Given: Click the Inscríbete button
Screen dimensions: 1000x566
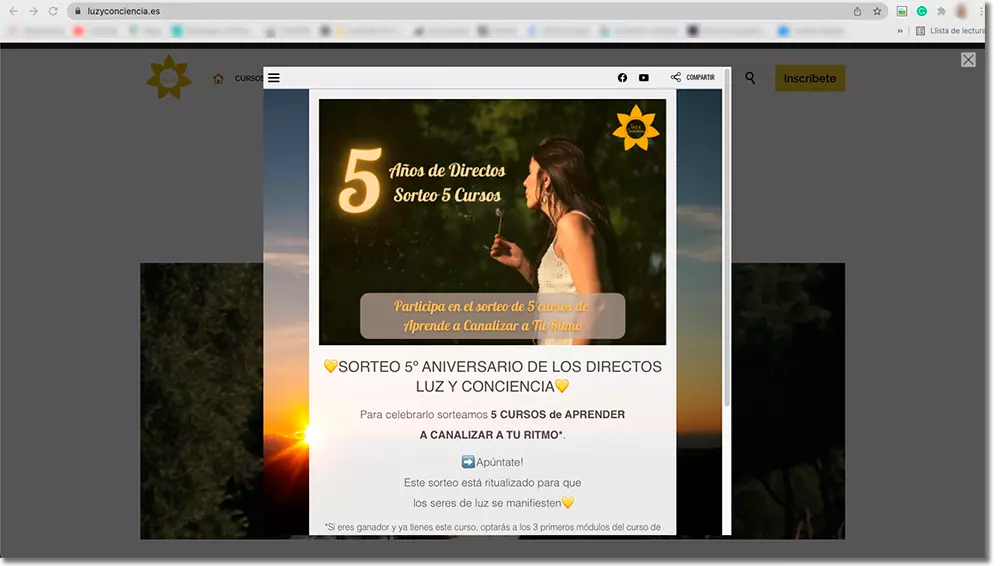Looking at the screenshot, I should point(810,78).
